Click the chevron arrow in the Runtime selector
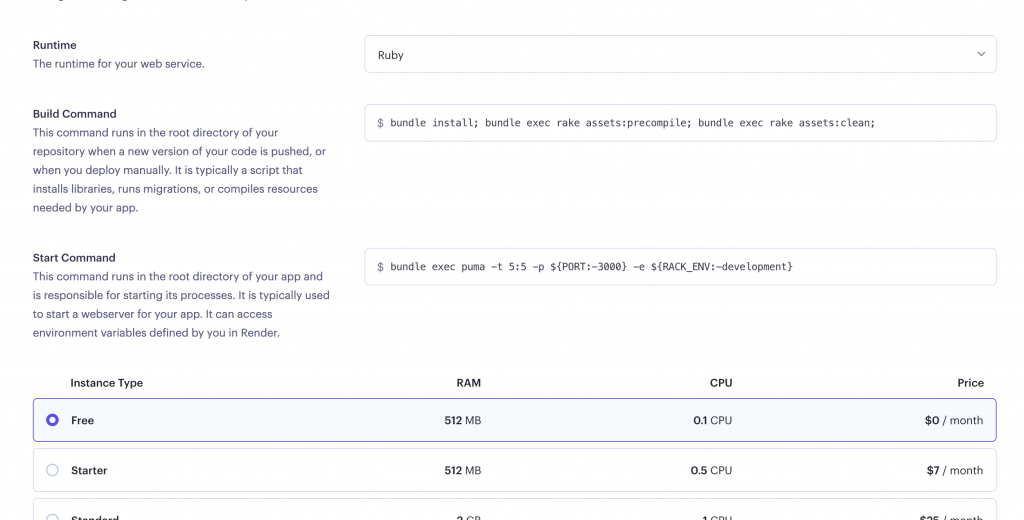The image size is (1024, 520). point(980,55)
